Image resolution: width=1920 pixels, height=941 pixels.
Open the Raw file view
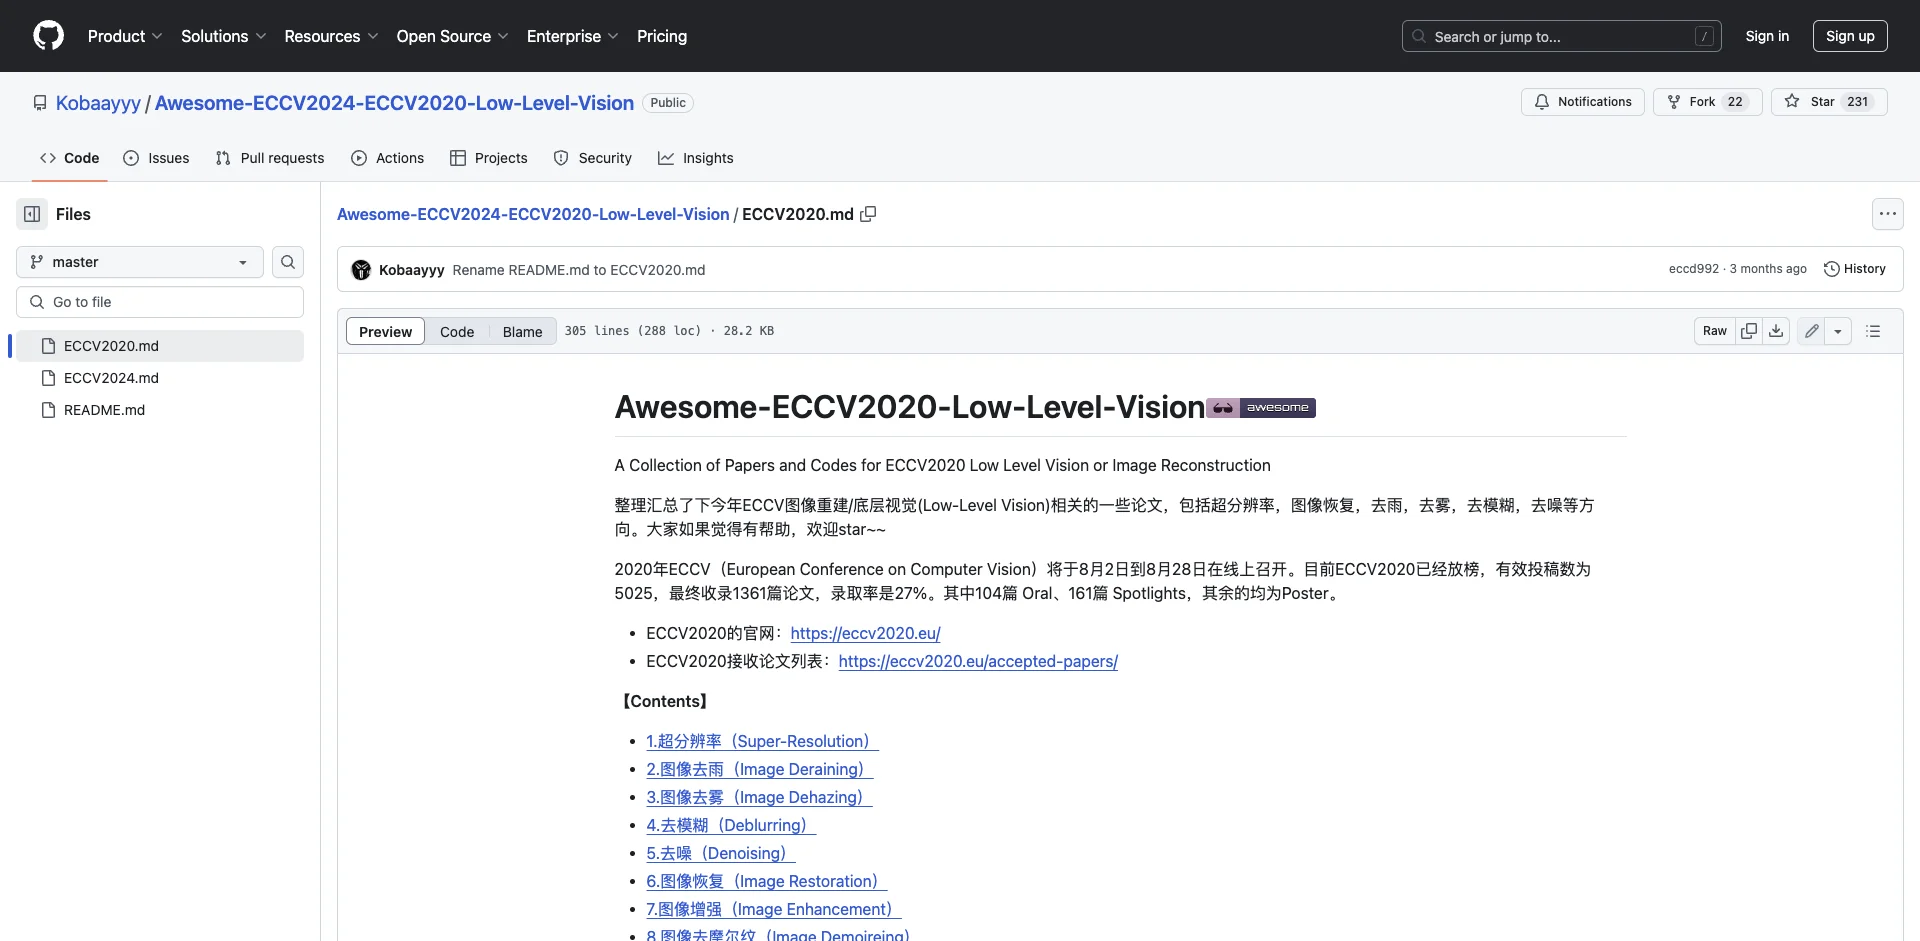point(1714,331)
